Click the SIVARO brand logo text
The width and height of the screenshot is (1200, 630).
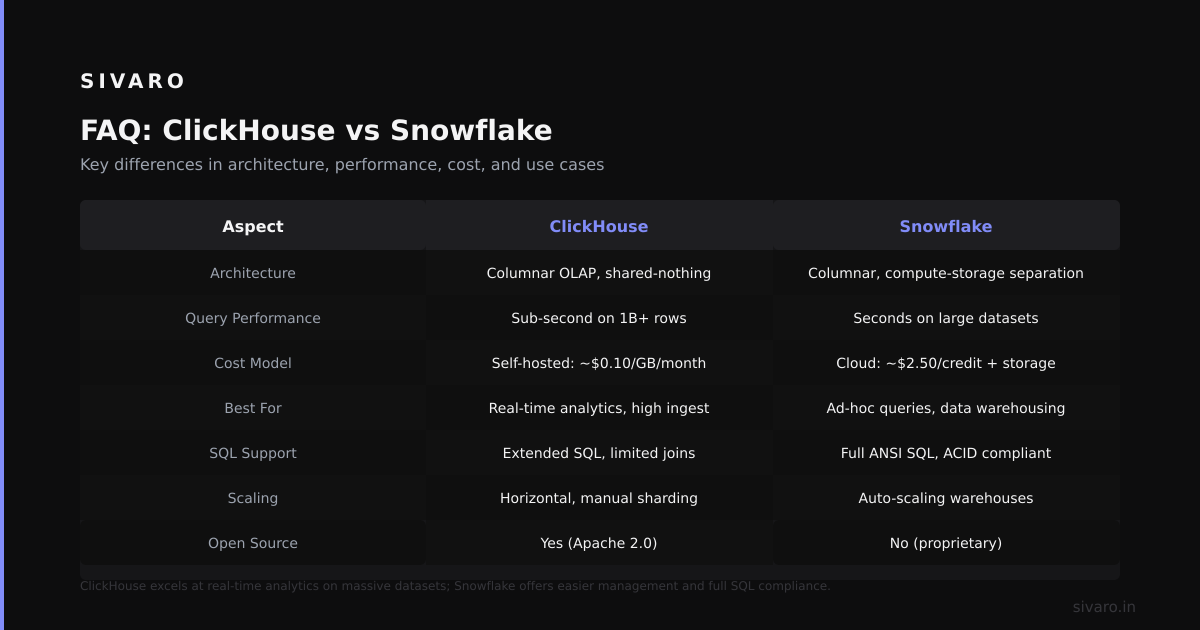pos(133,82)
